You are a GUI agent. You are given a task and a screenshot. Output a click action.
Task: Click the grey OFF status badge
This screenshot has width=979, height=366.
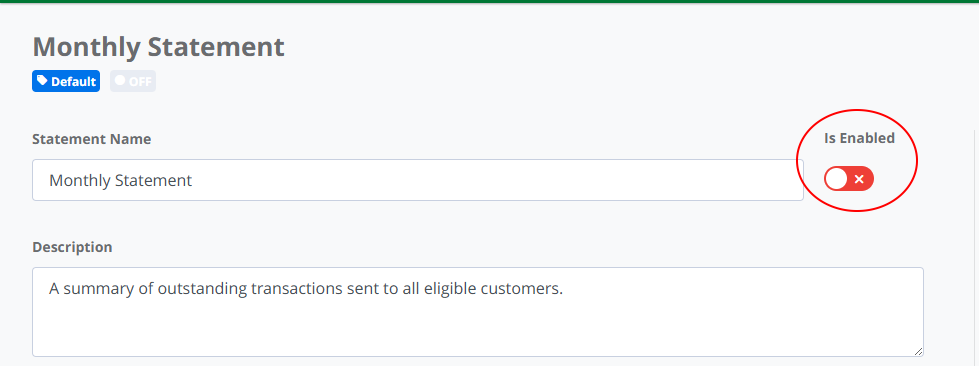[133, 81]
